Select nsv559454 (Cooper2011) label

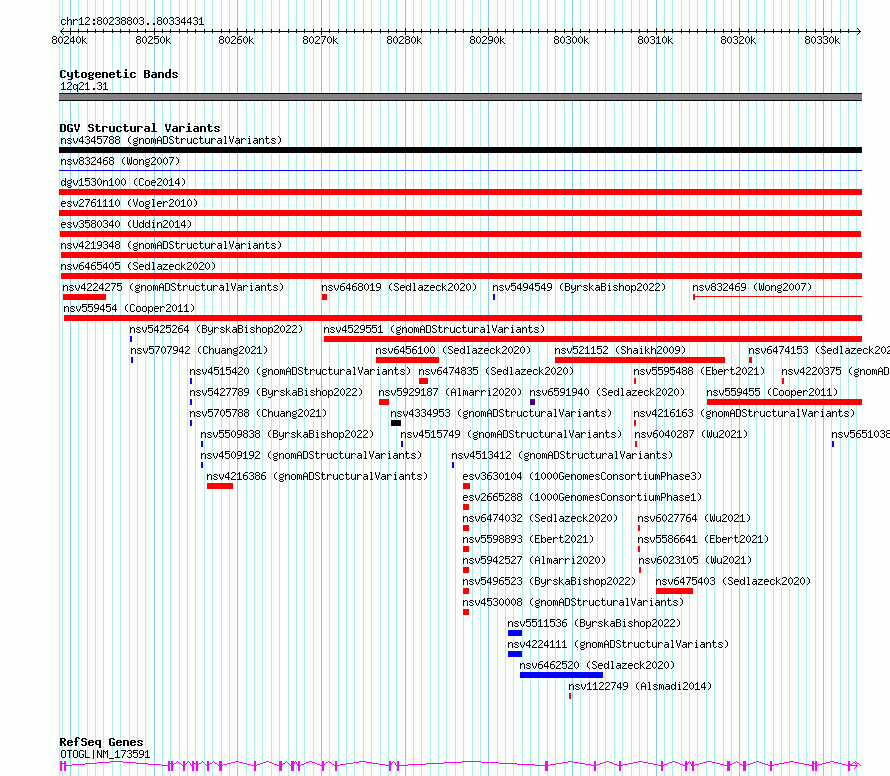tap(129, 308)
